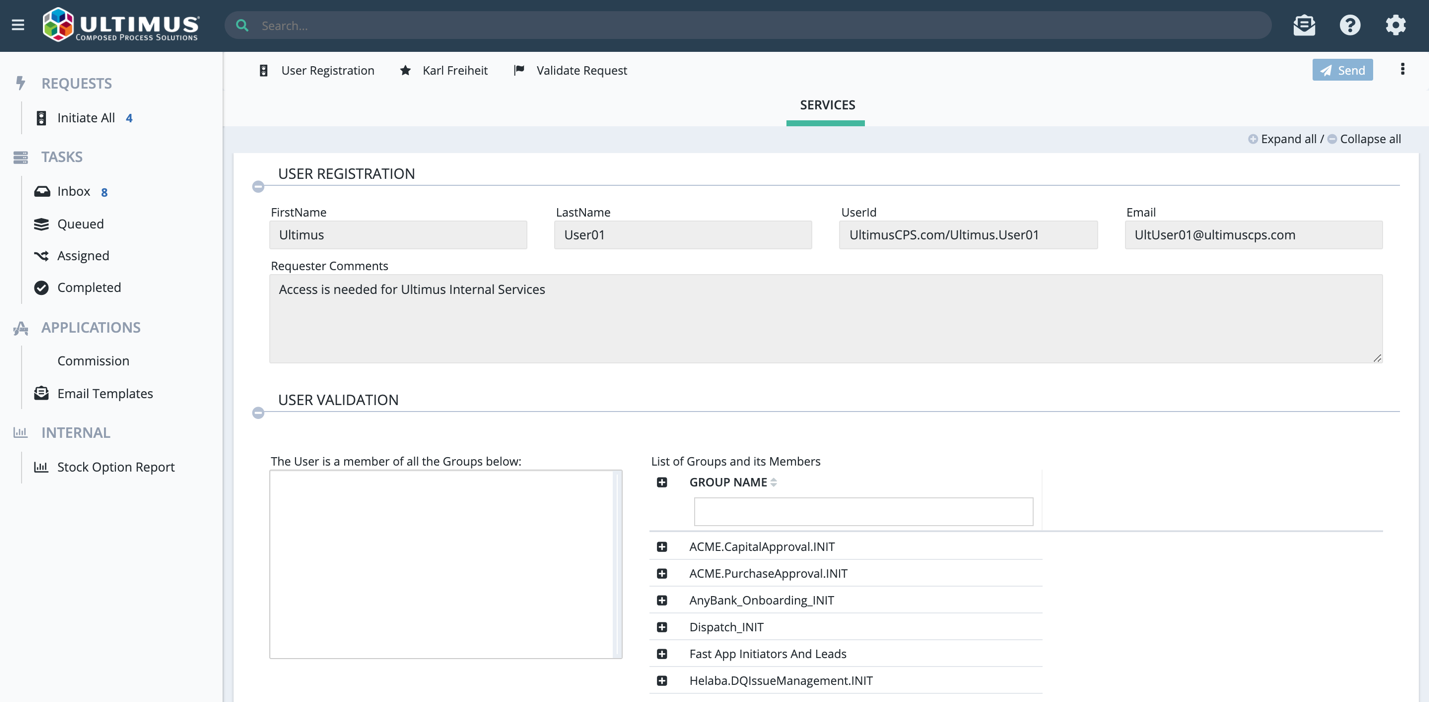
Task: Expand ACME.CapitalApproval.INIT group row
Action: (x=662, y=547)
